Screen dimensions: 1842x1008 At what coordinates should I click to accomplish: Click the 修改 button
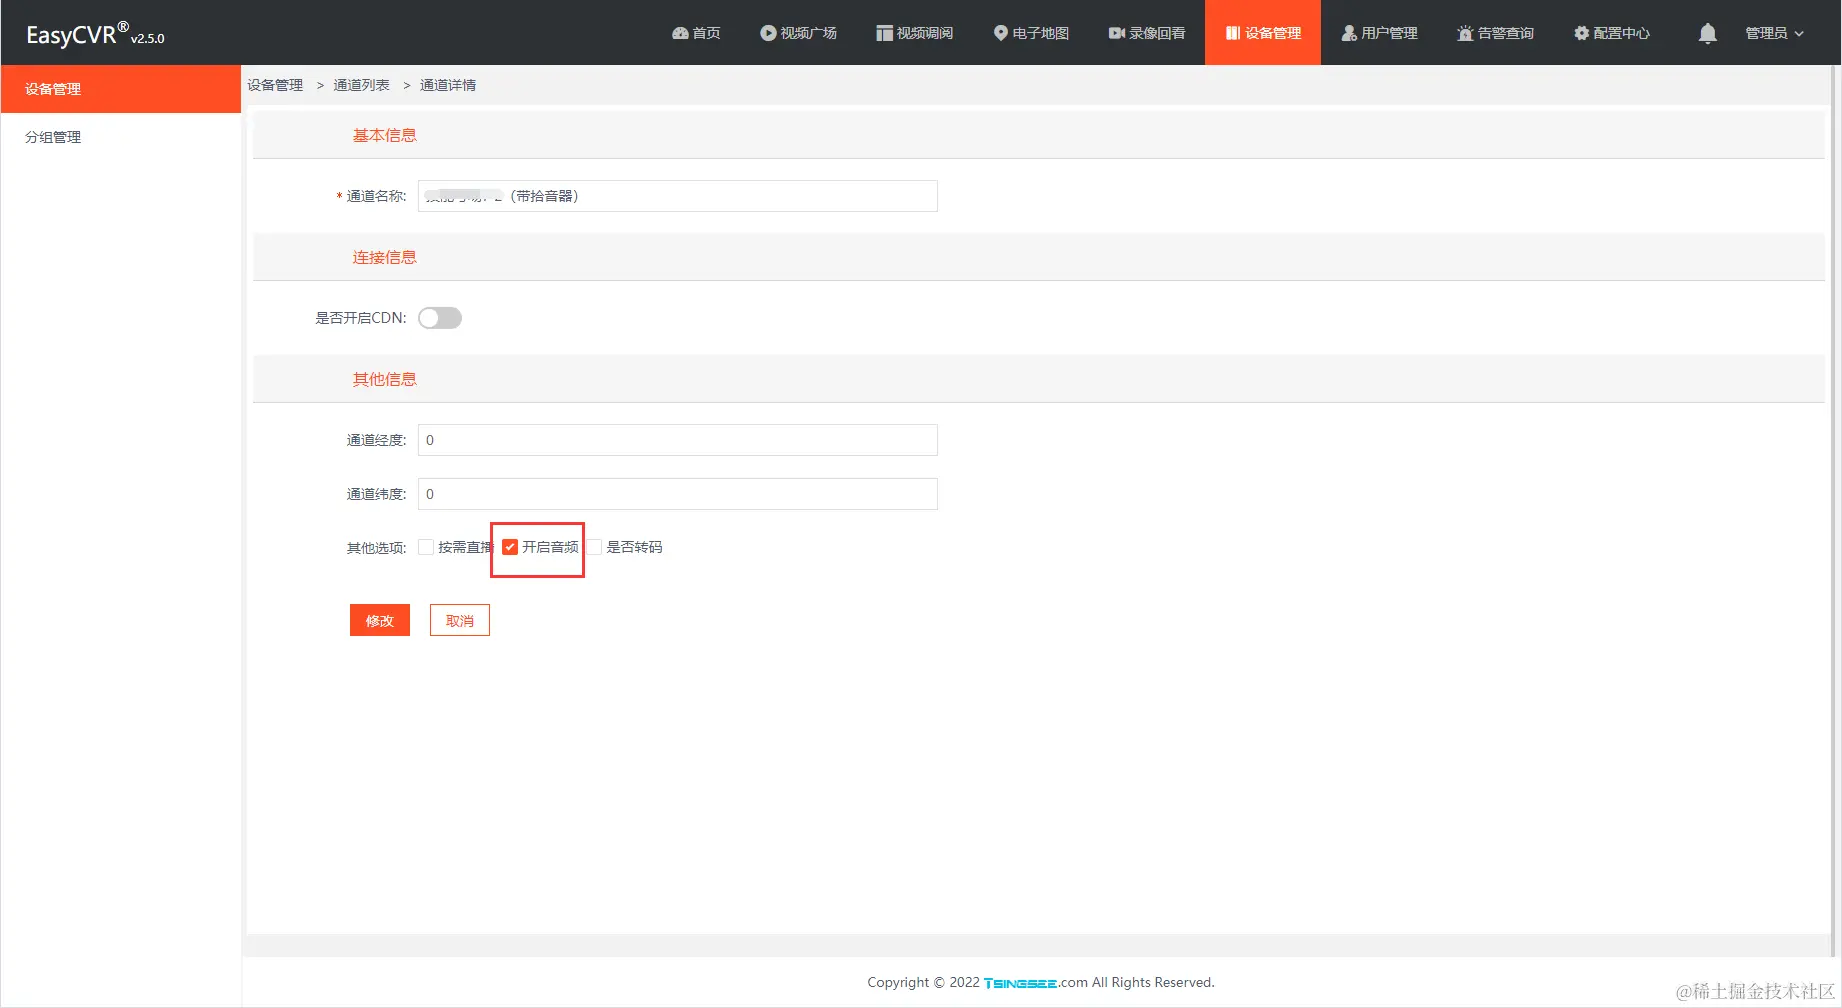[x=380, y=620]
